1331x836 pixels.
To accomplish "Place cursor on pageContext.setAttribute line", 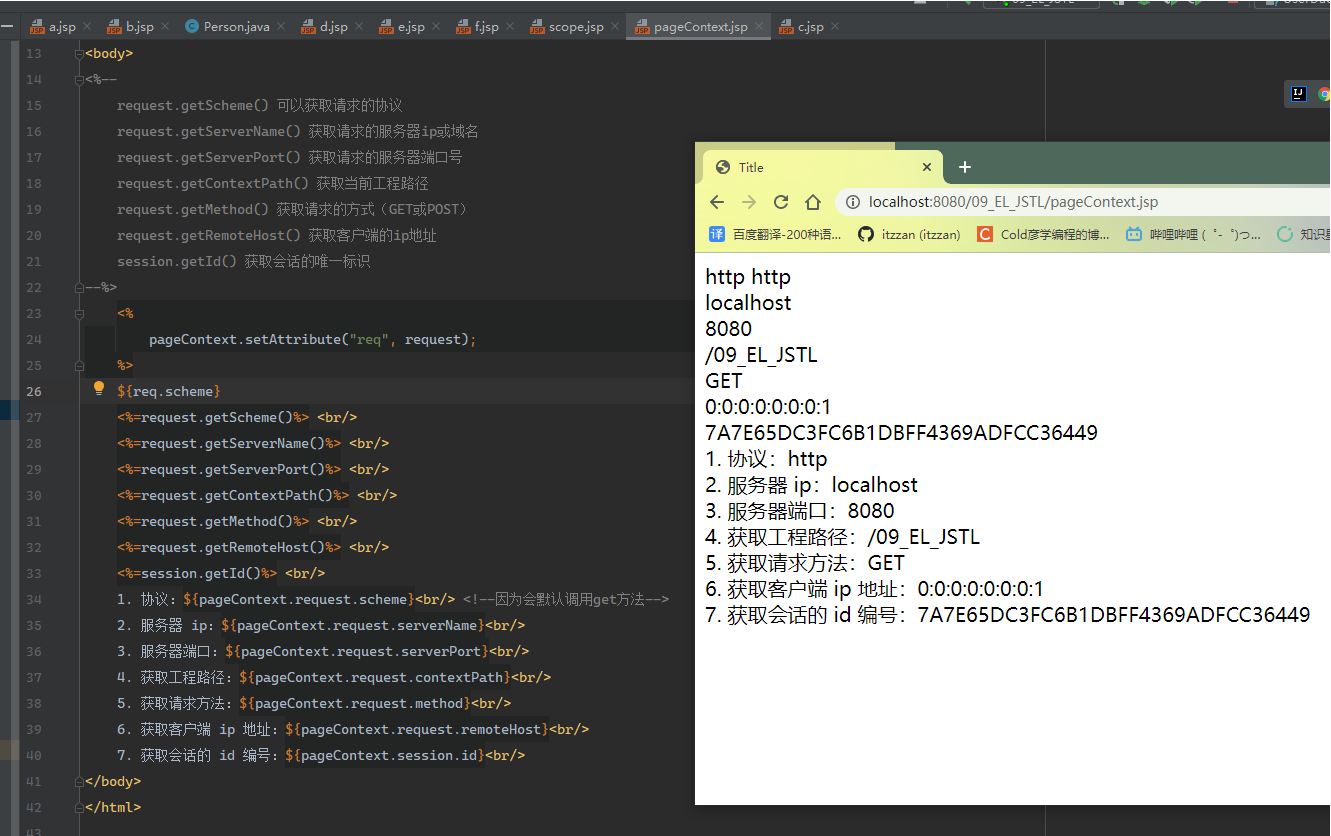I will [x=312, y=340].
